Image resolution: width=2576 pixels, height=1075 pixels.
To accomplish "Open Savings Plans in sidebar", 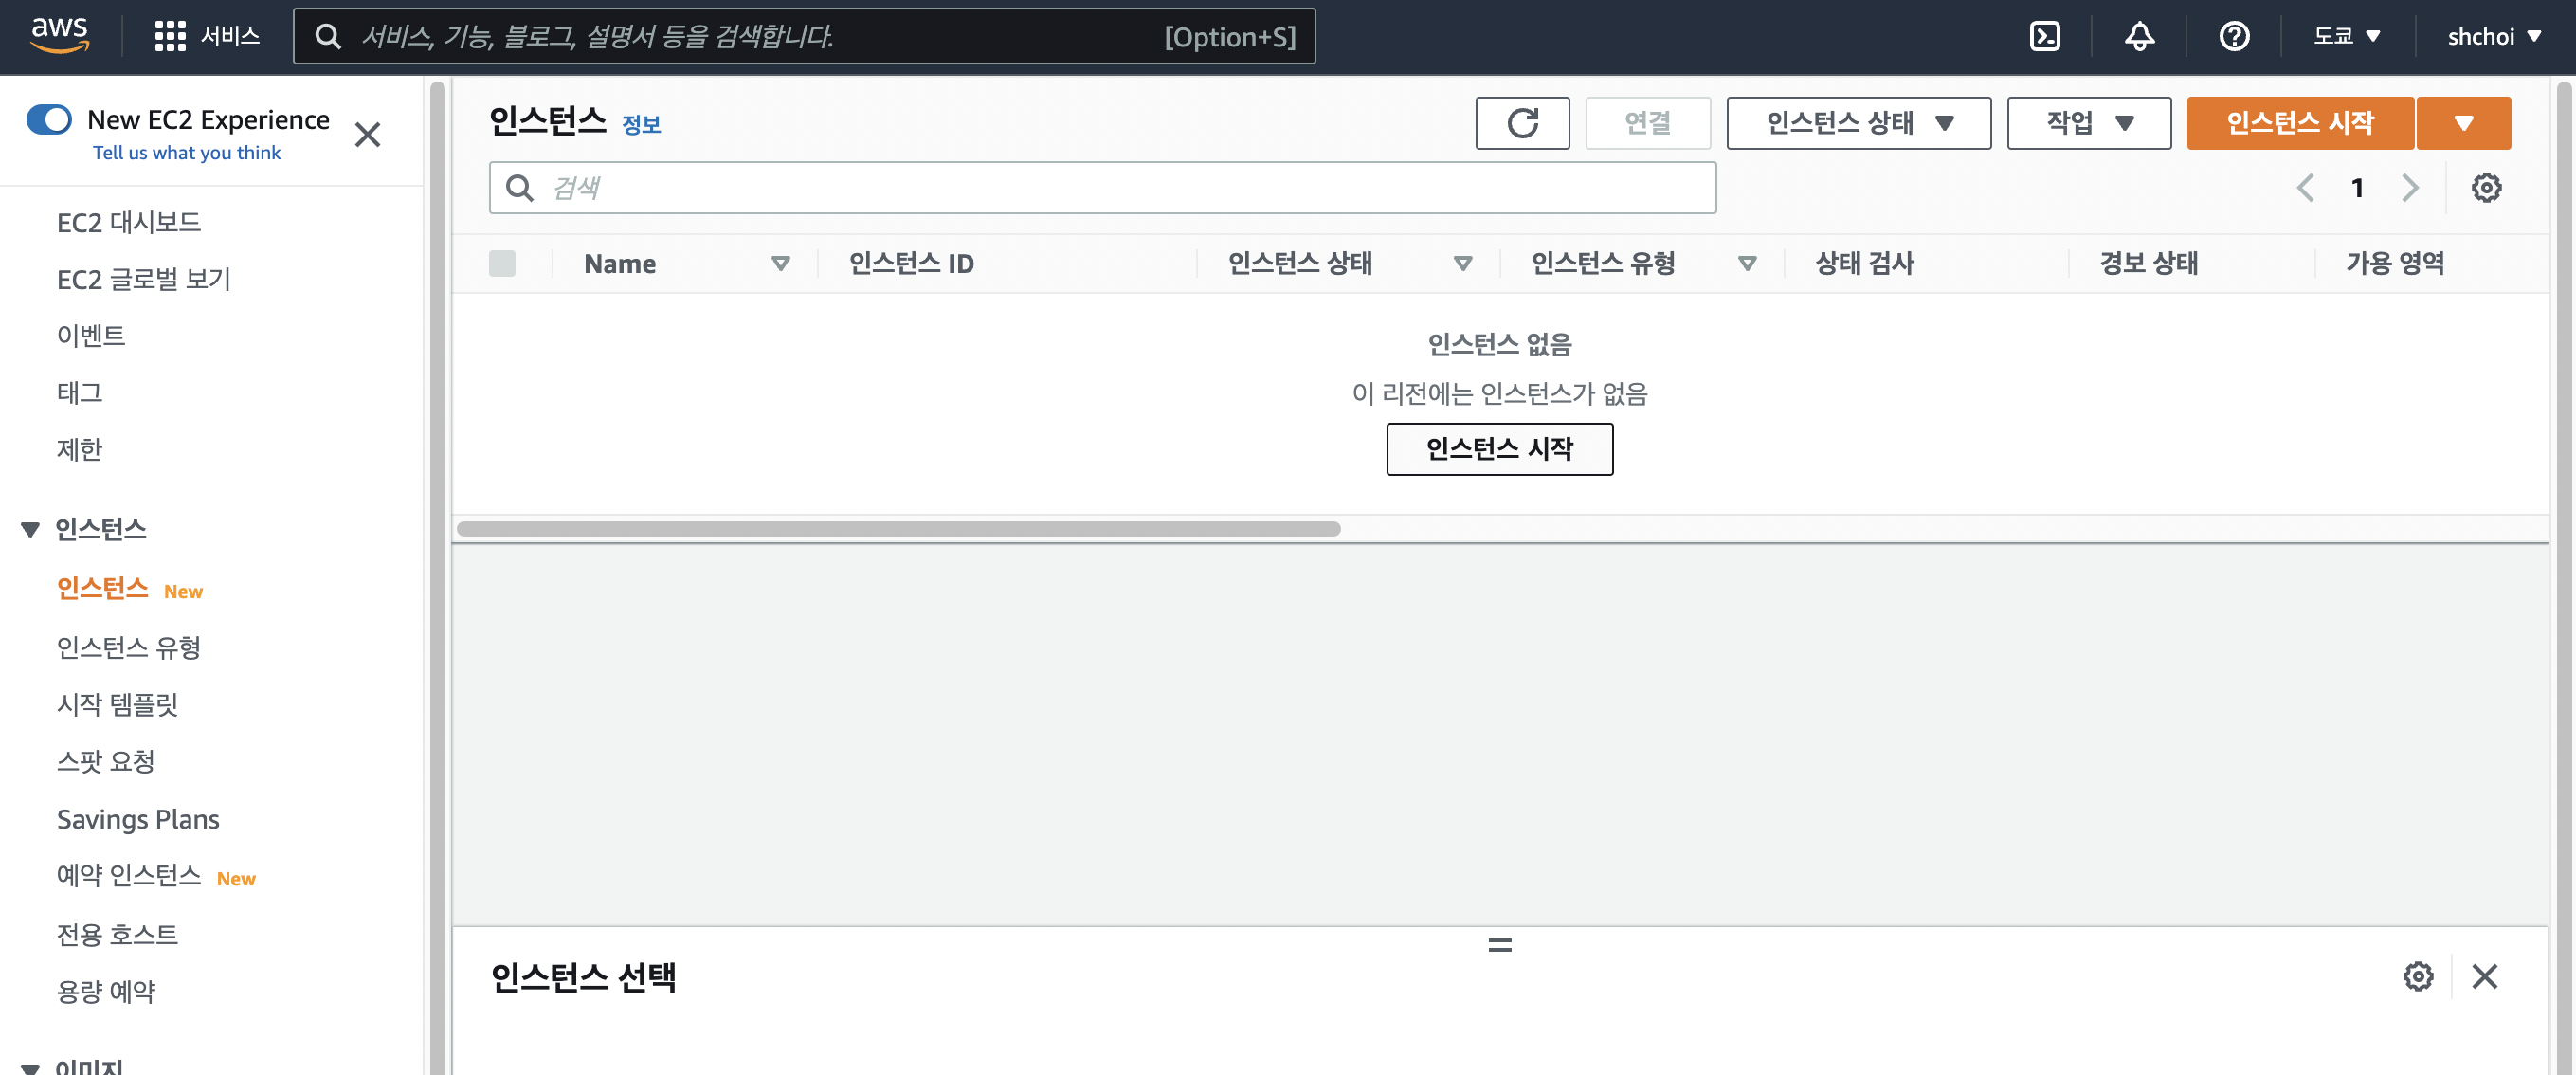I will (x=138, y=819).
